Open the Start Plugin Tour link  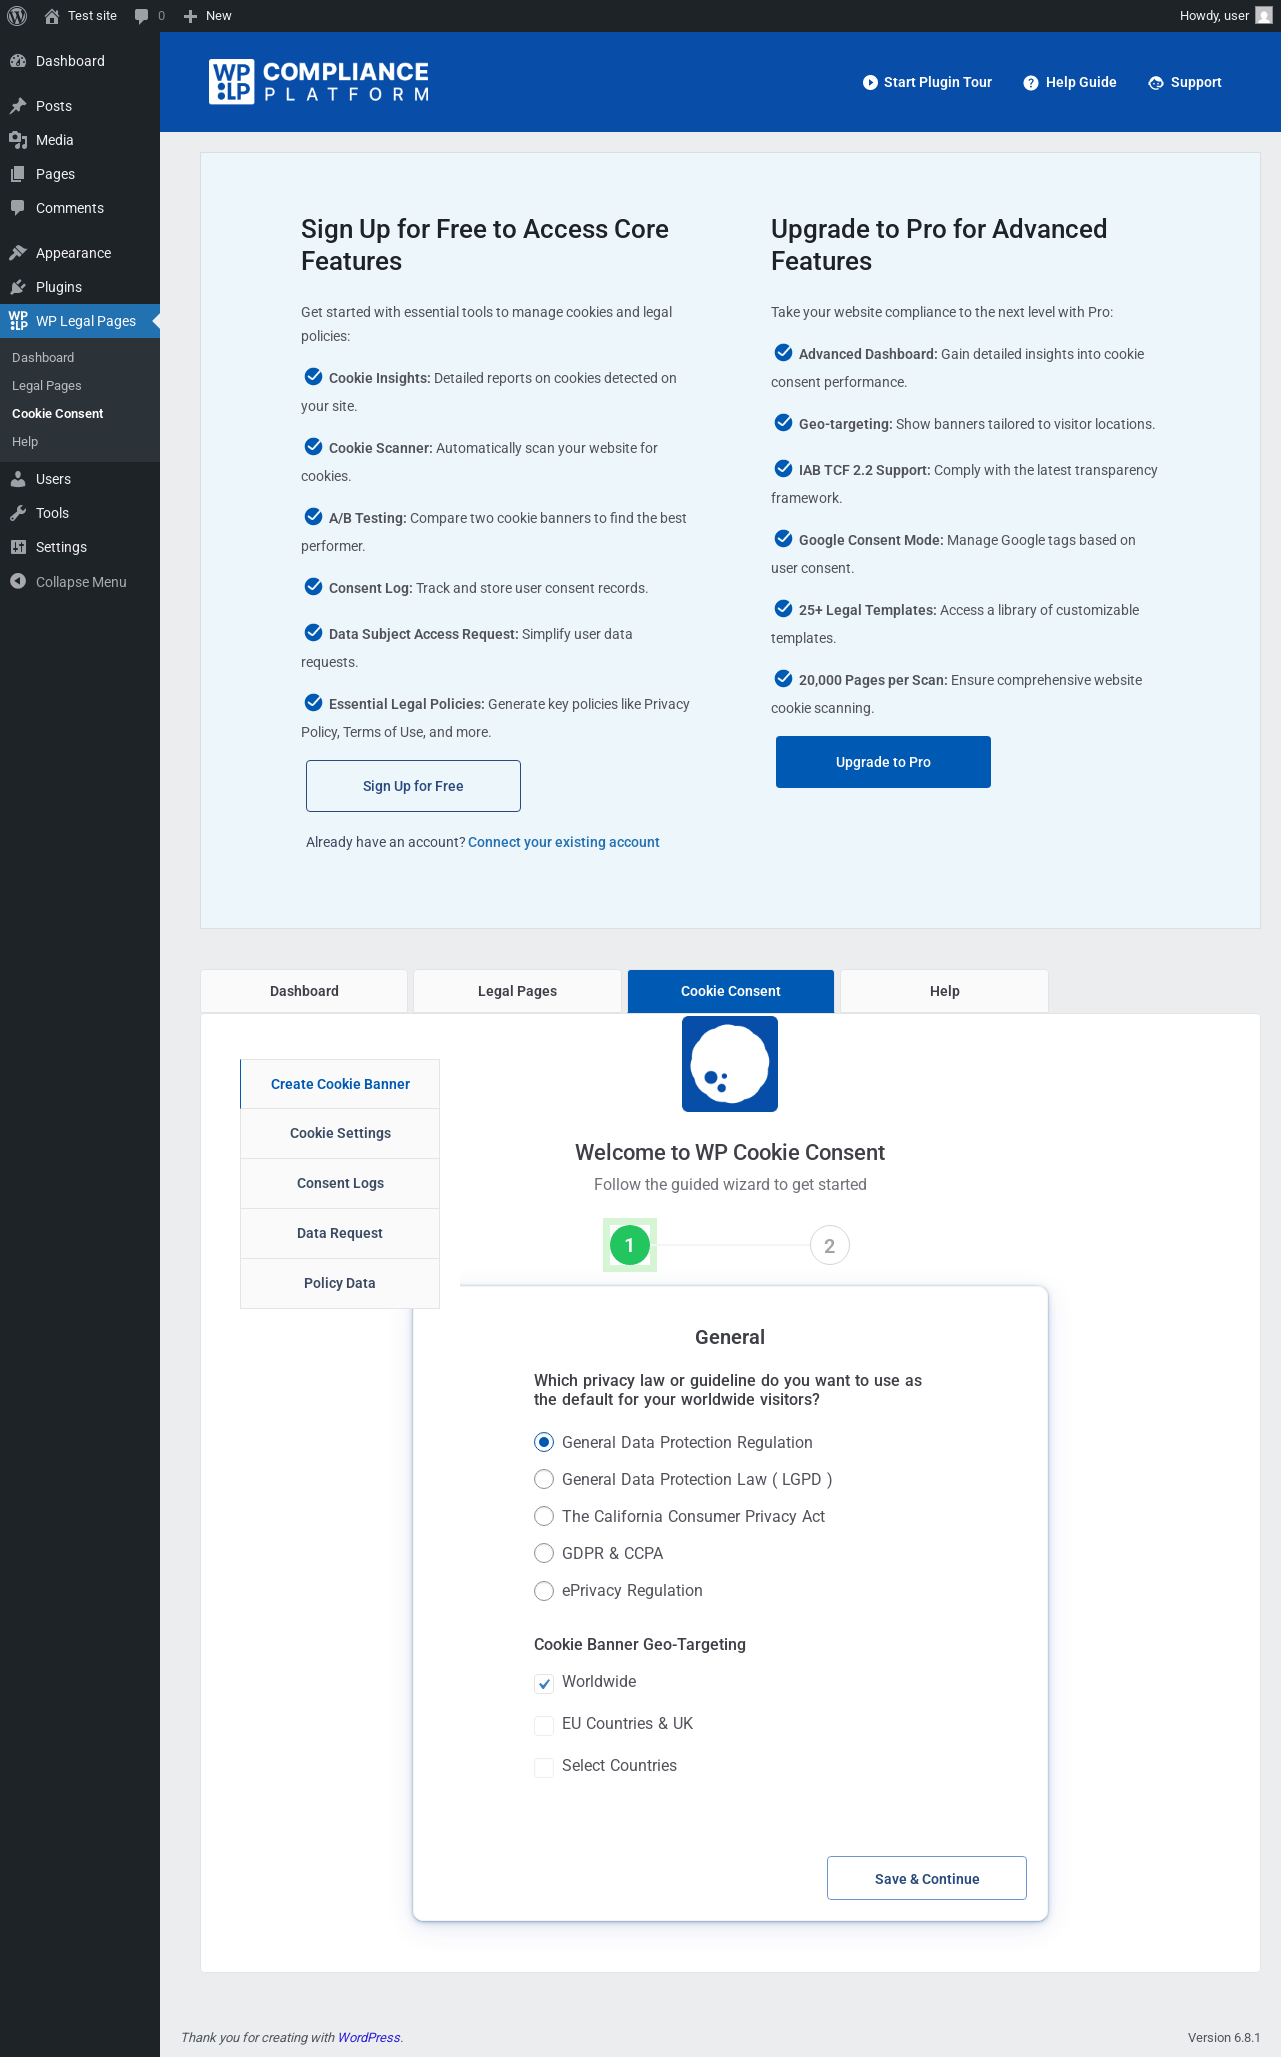pos(928,83)
